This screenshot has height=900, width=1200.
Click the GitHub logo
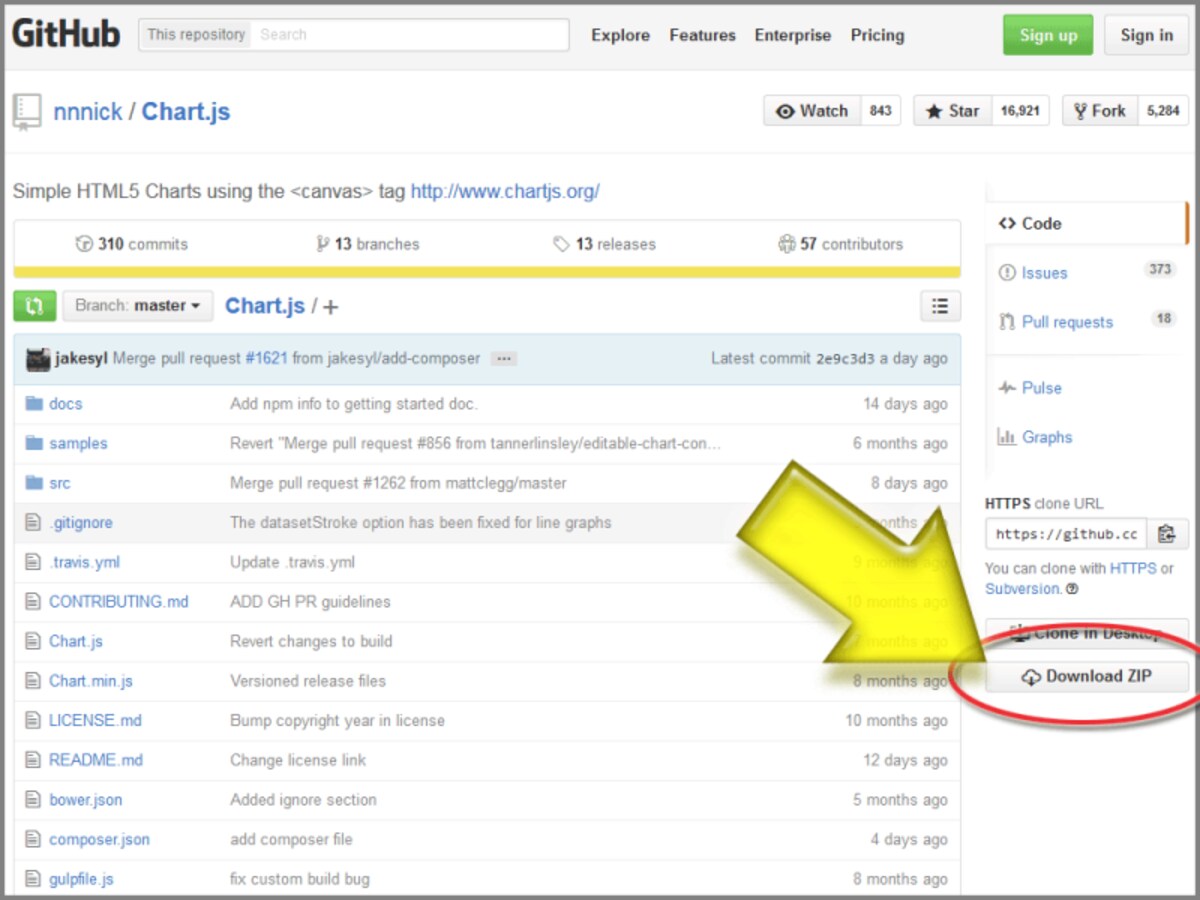pos(66,34)
